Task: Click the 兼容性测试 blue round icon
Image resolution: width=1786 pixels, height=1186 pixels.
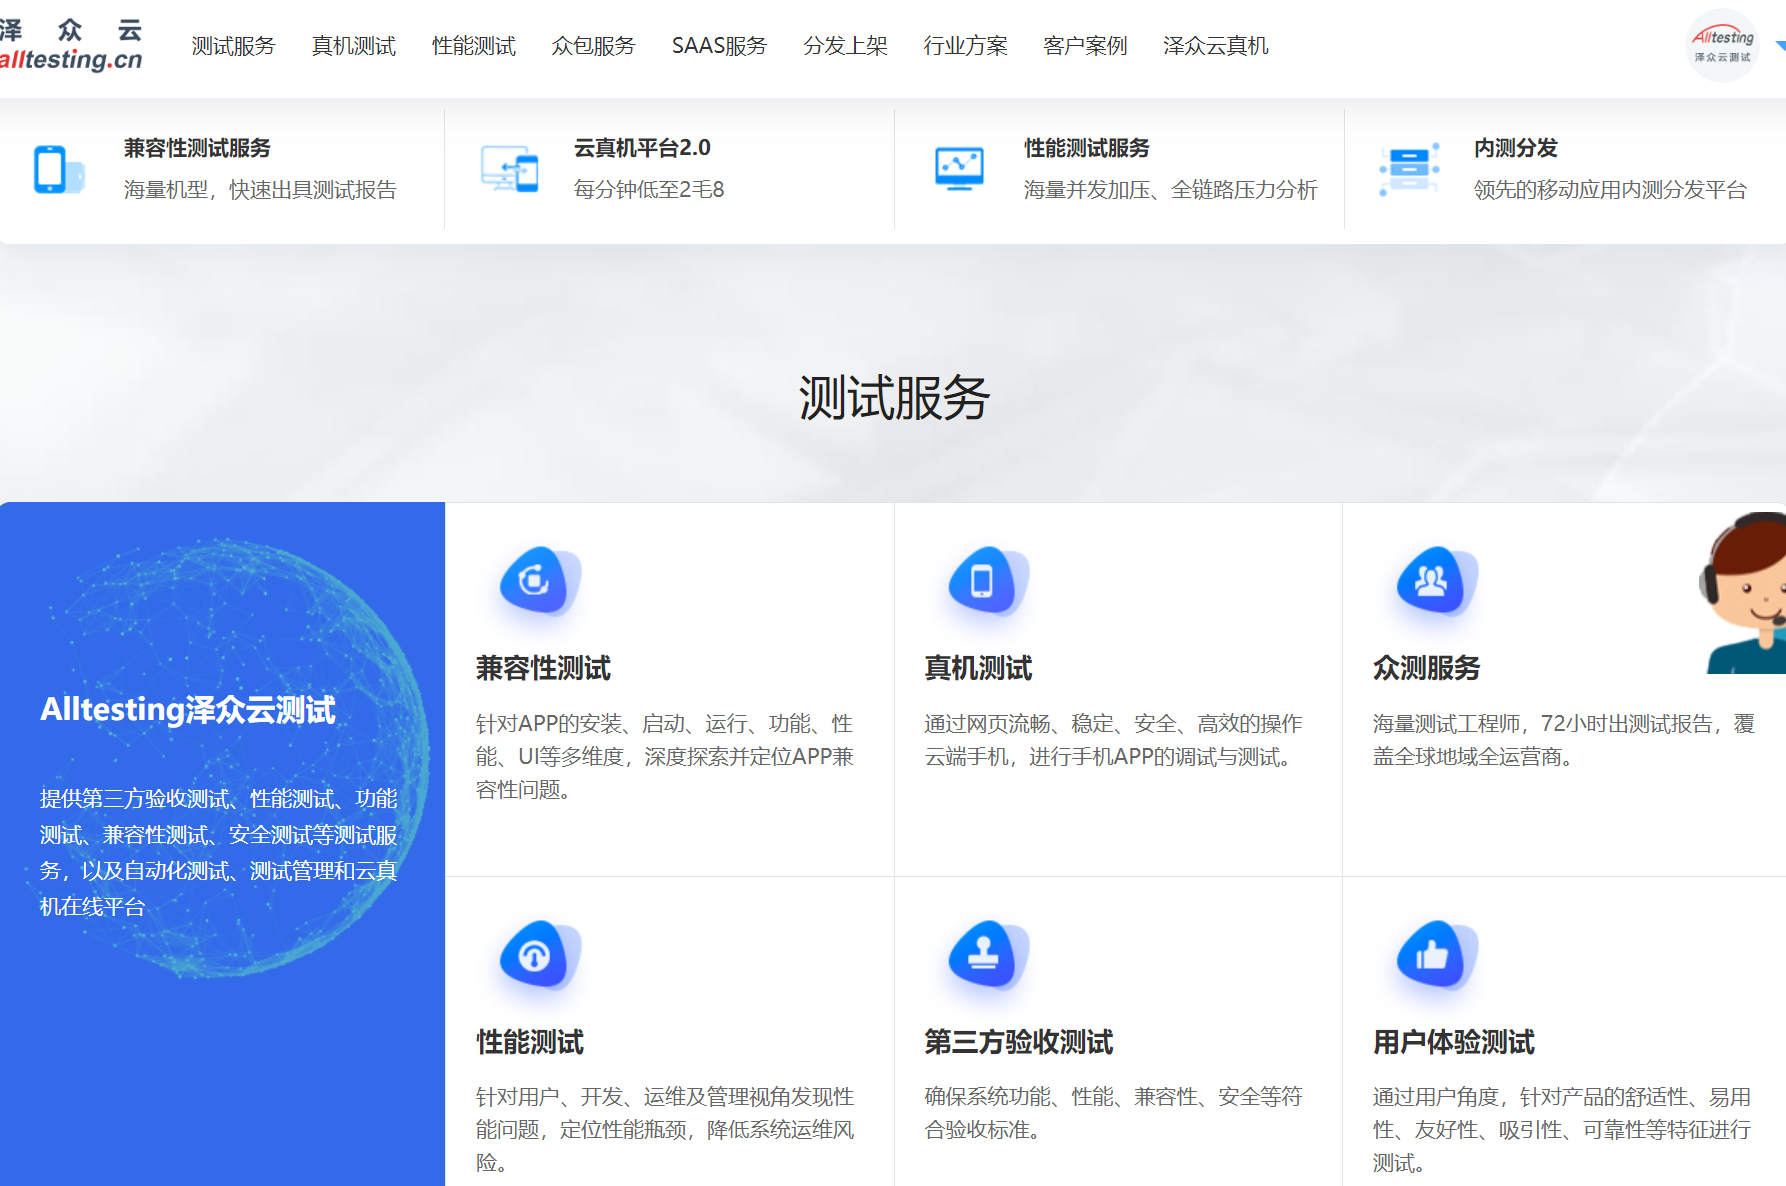Action: click(537, 581)
